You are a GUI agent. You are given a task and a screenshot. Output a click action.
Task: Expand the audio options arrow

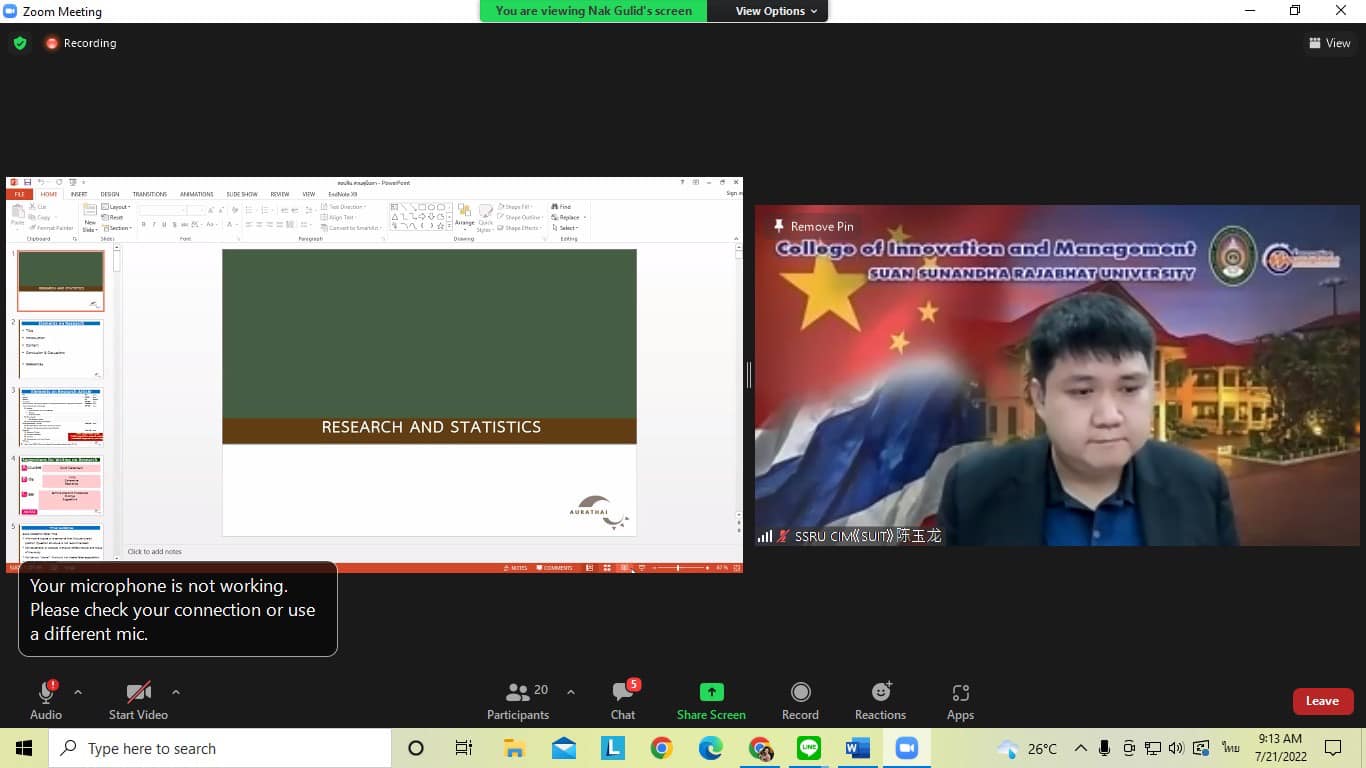click(78, 692)
